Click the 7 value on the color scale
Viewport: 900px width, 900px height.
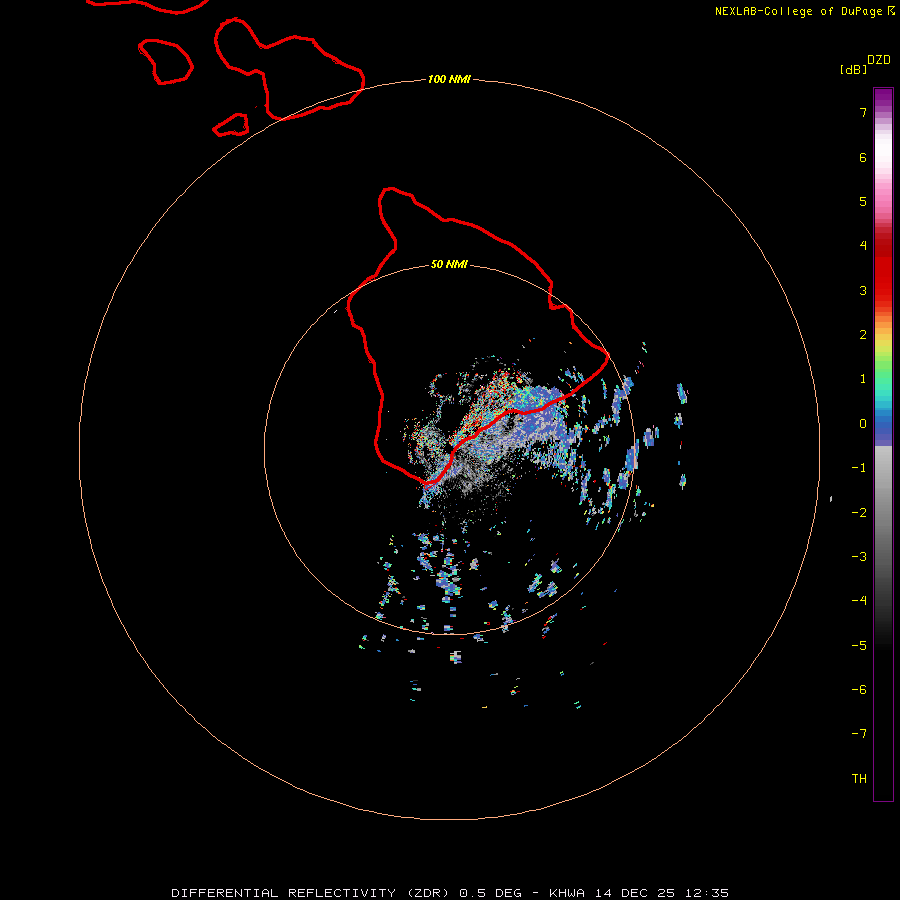coord(863,112)
